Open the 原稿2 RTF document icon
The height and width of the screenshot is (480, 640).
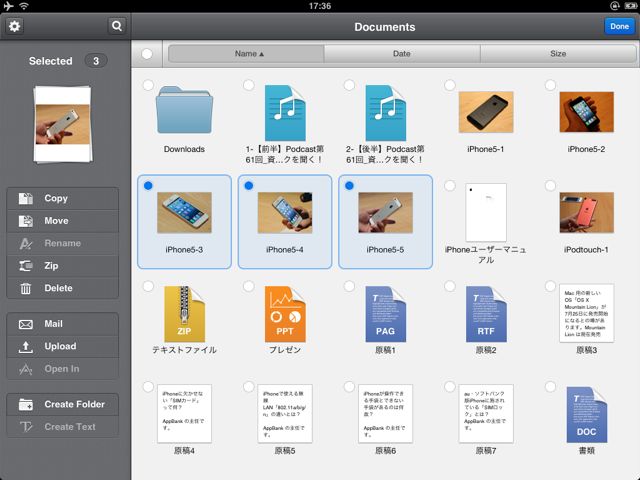486,314
